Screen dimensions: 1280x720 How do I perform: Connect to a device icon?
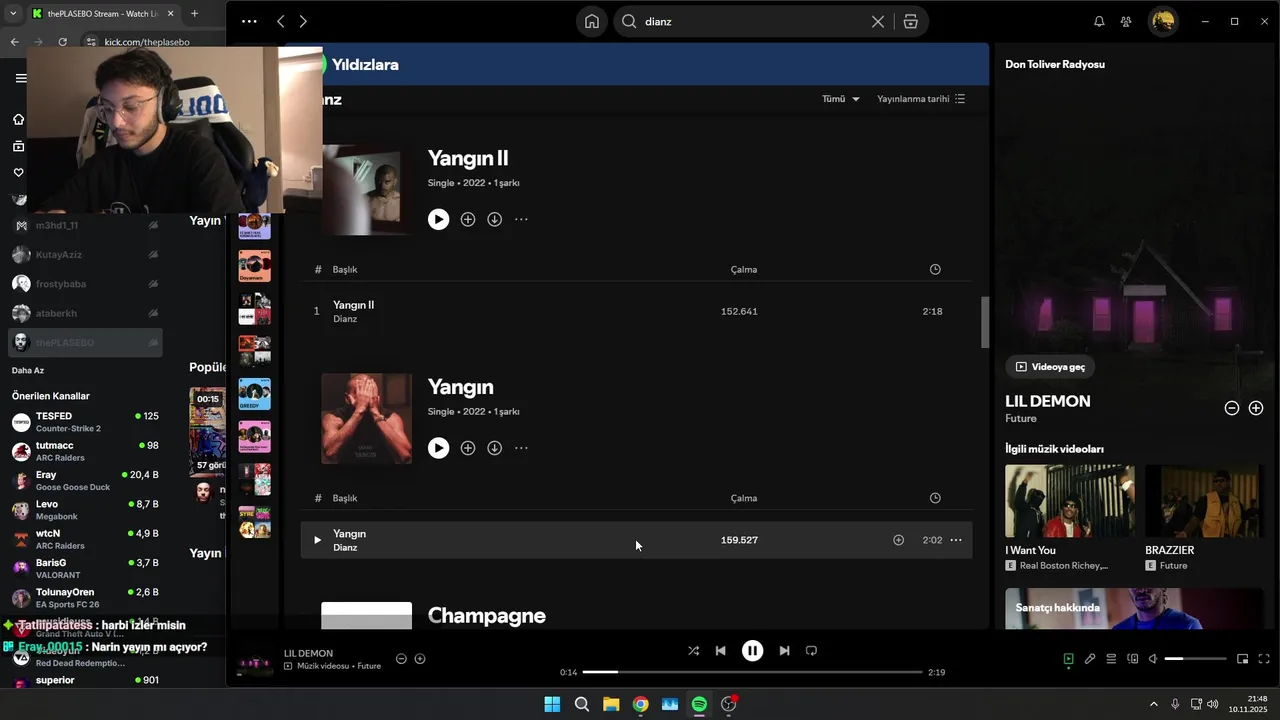click(1133, 659)
